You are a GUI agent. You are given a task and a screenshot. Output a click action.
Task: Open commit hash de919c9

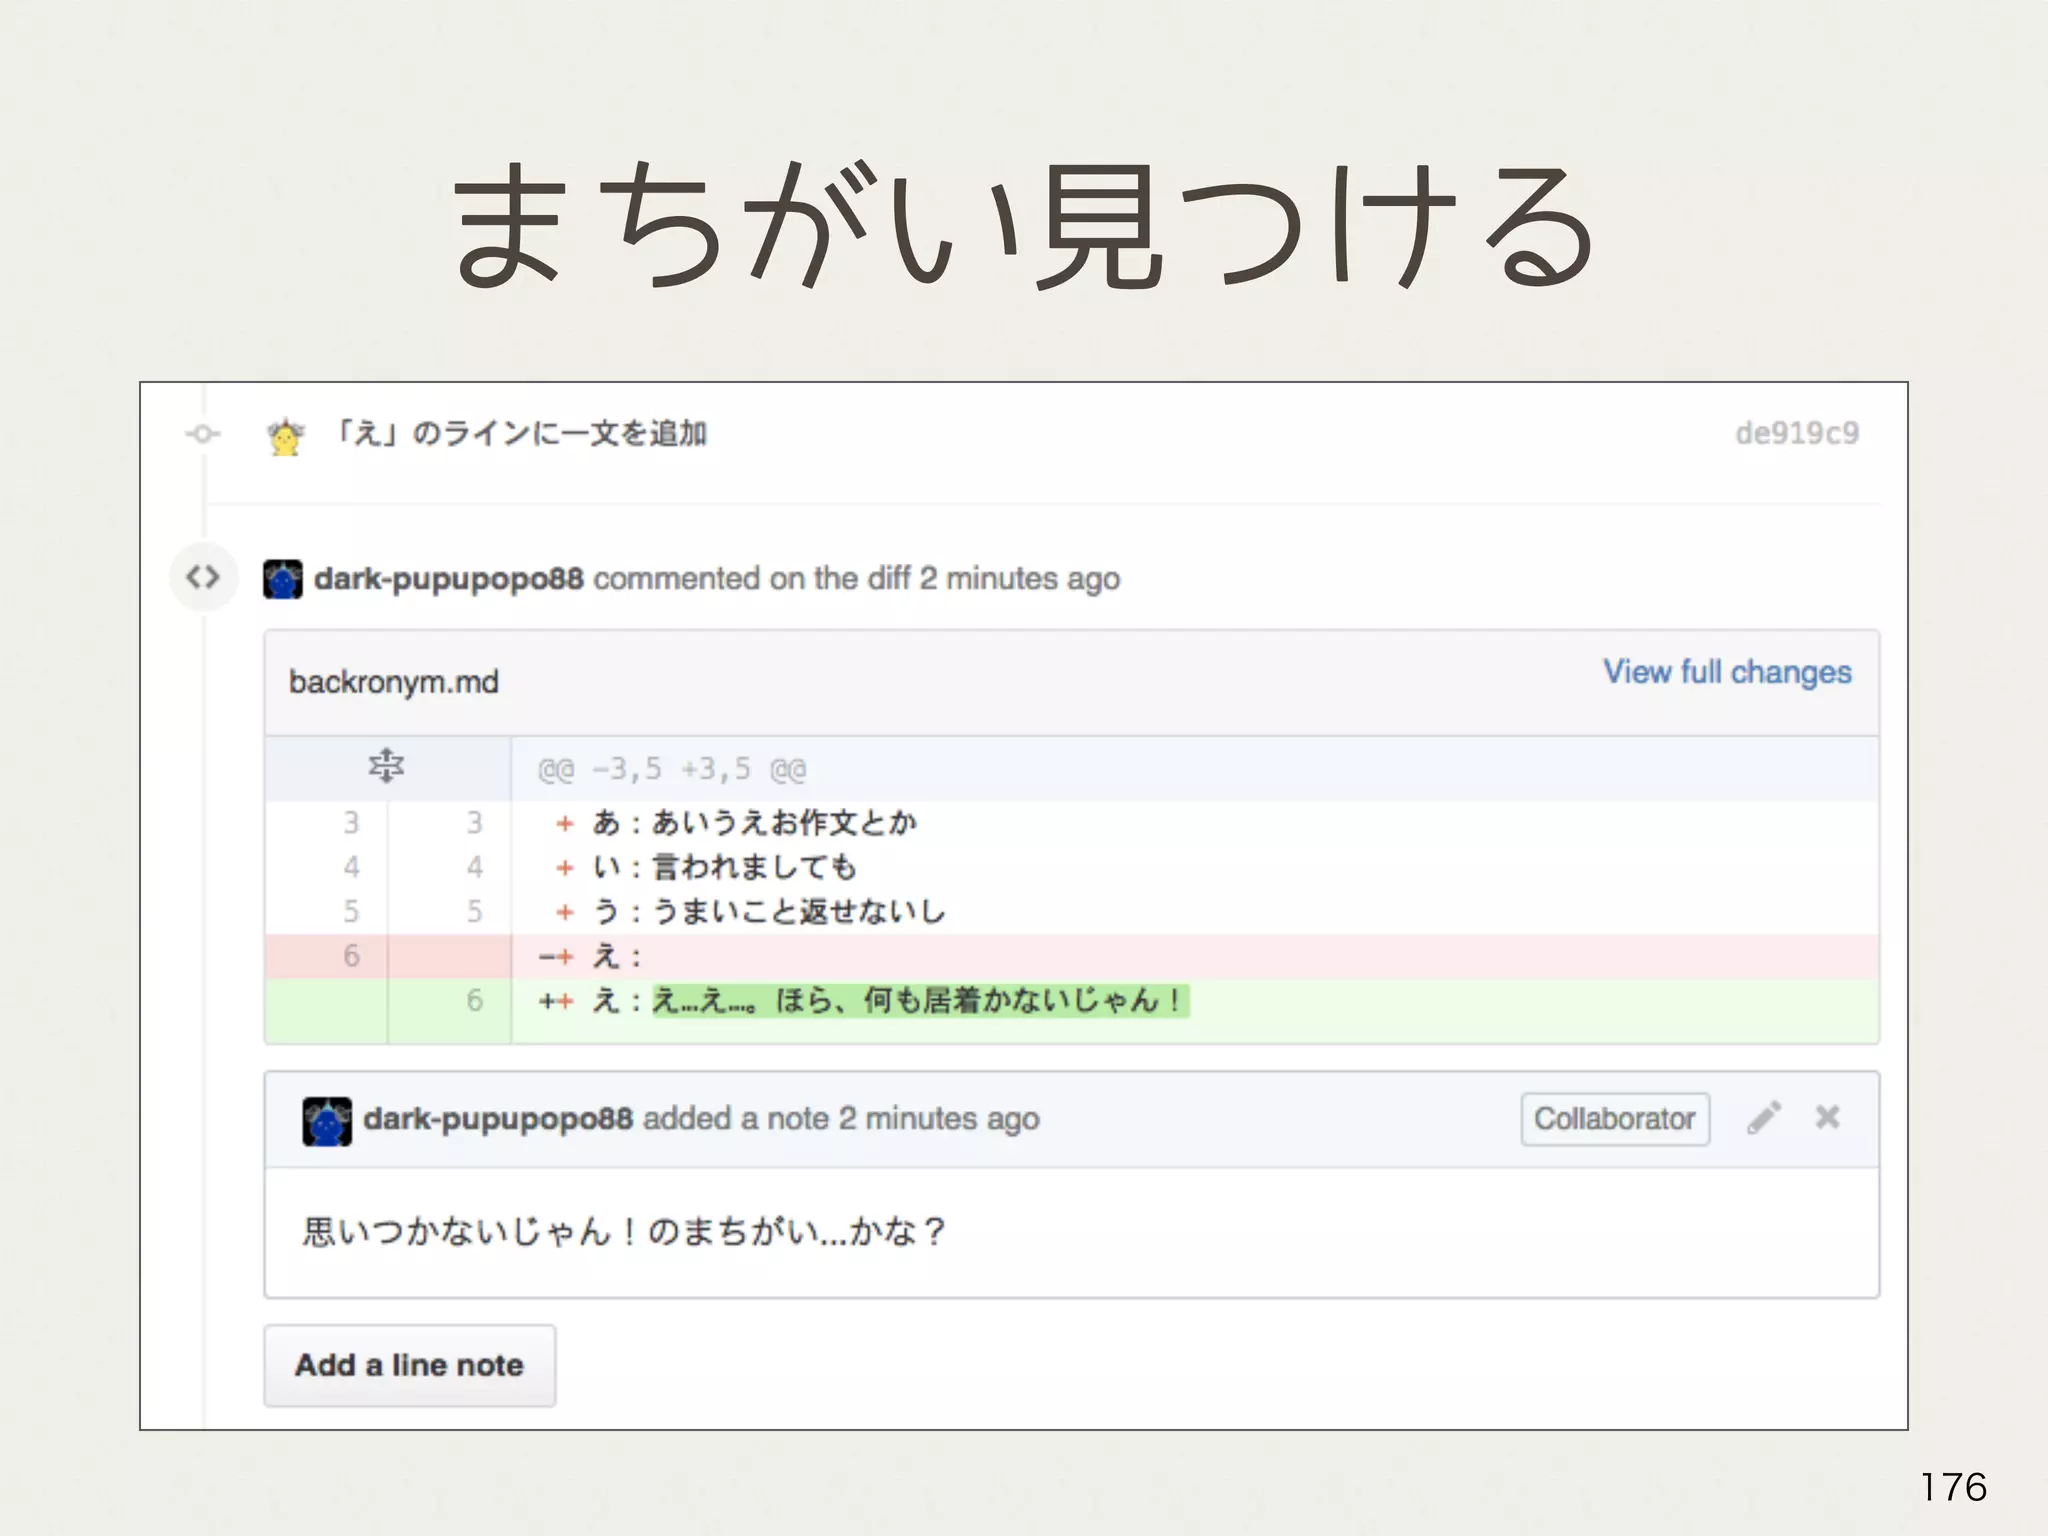1796,433
